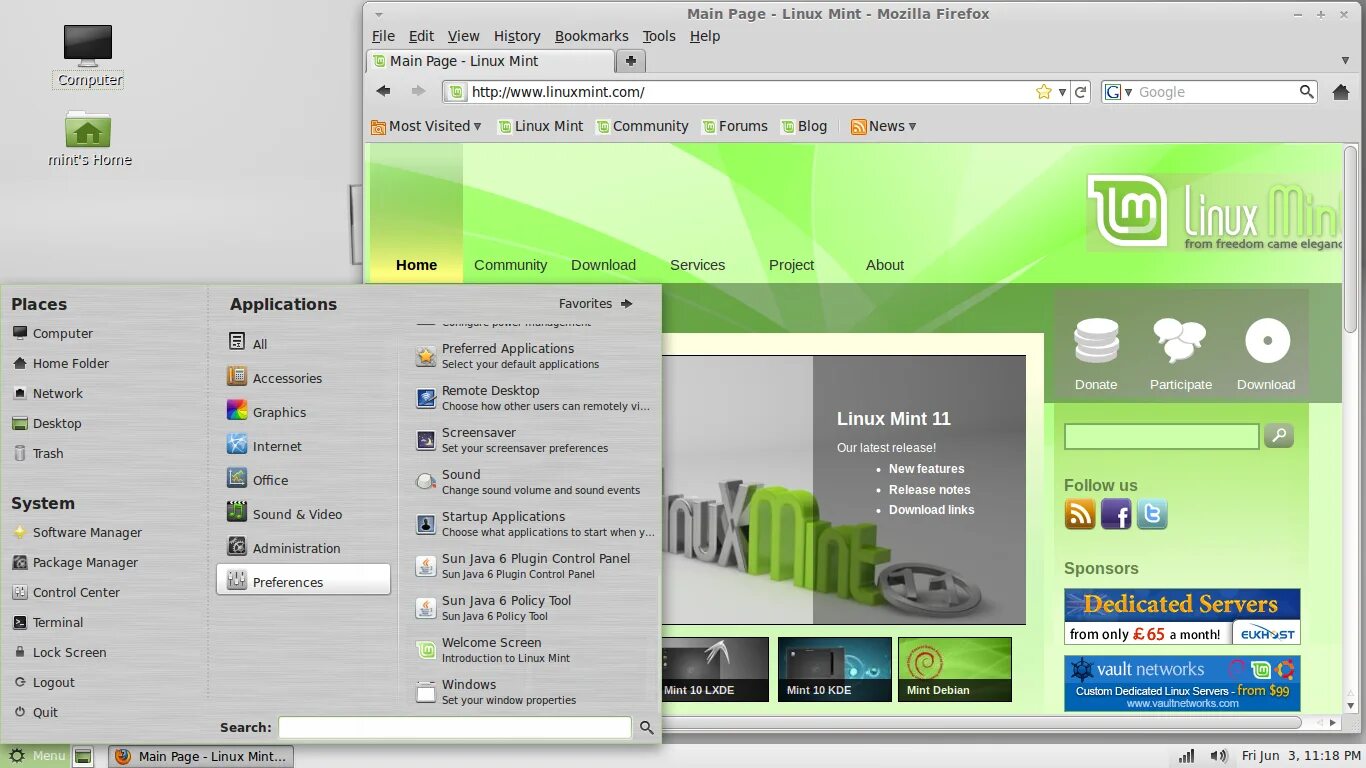Click the search magnifier in Google box
The width and height of the screenshot is (1366, 768).
click(x=1306, y=92)
